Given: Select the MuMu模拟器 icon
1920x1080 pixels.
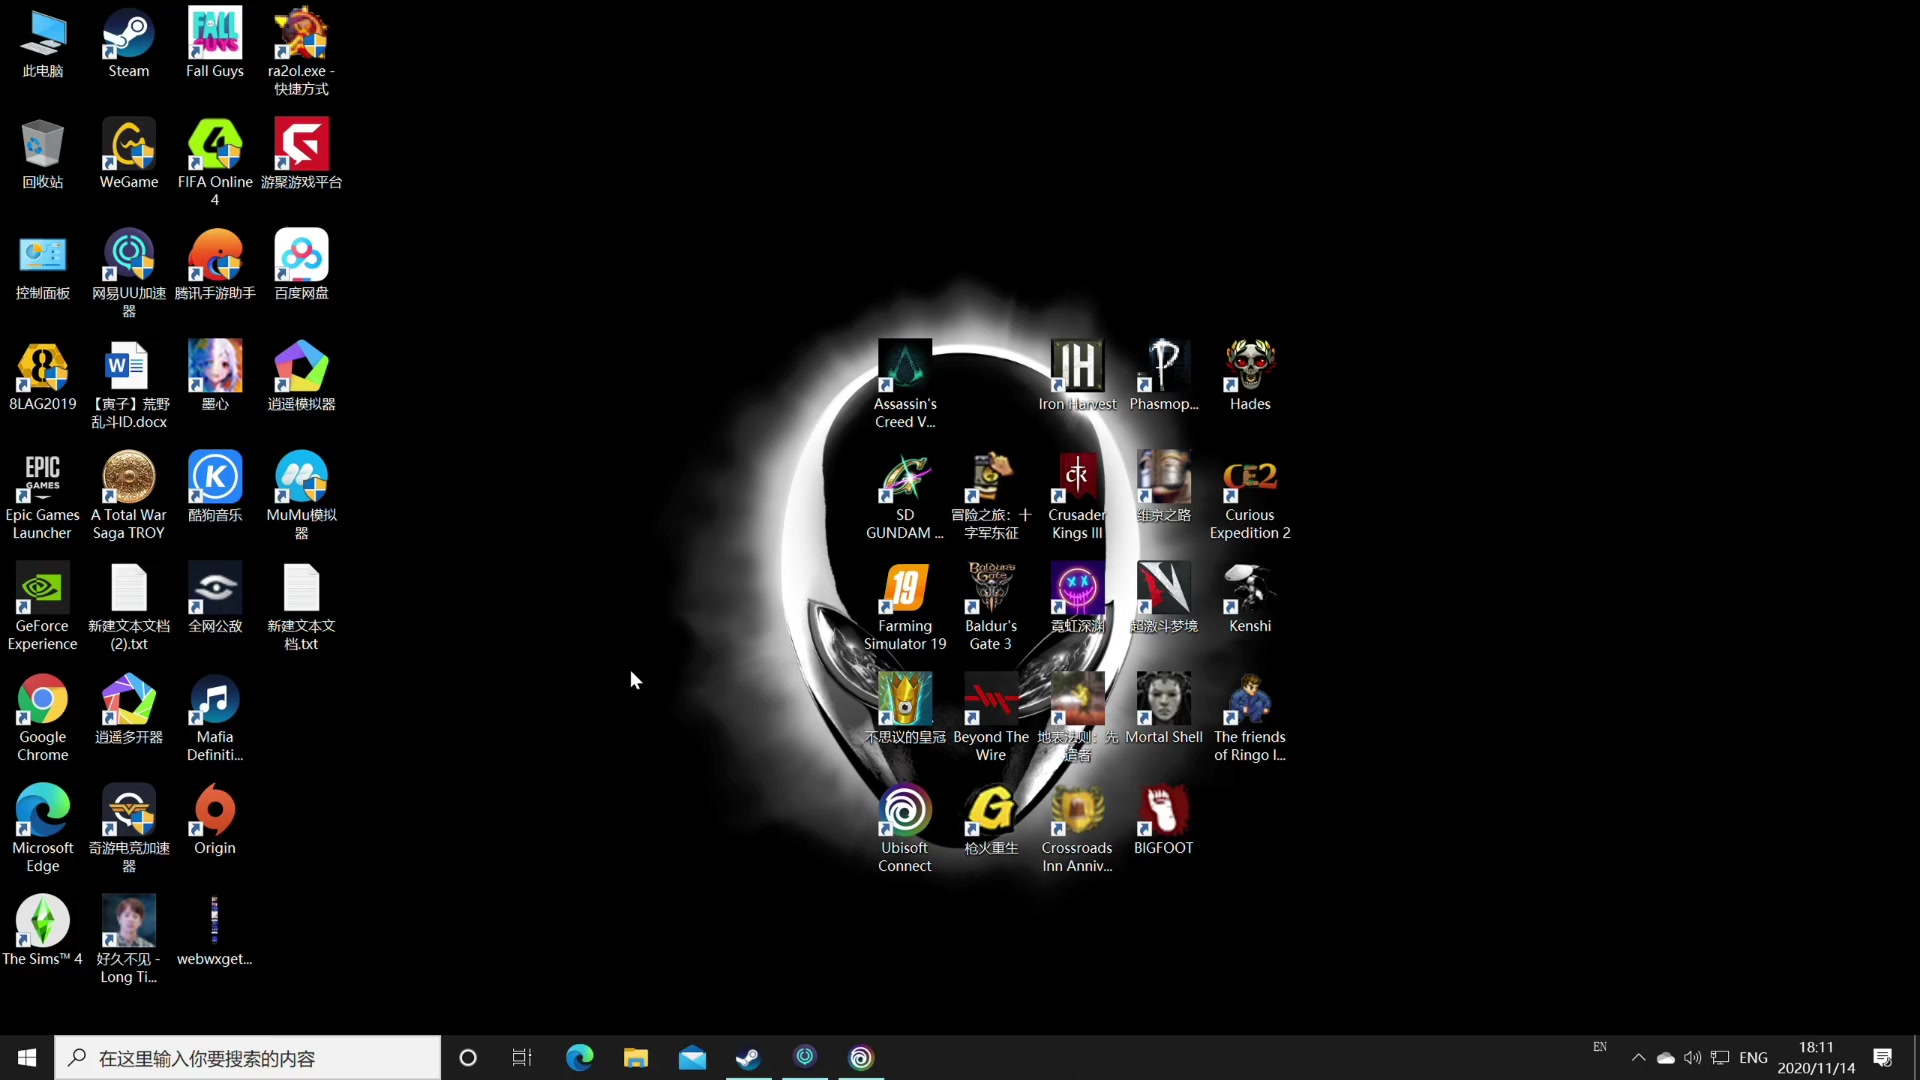Looking at the screenshot, I should tap(301, 495).
